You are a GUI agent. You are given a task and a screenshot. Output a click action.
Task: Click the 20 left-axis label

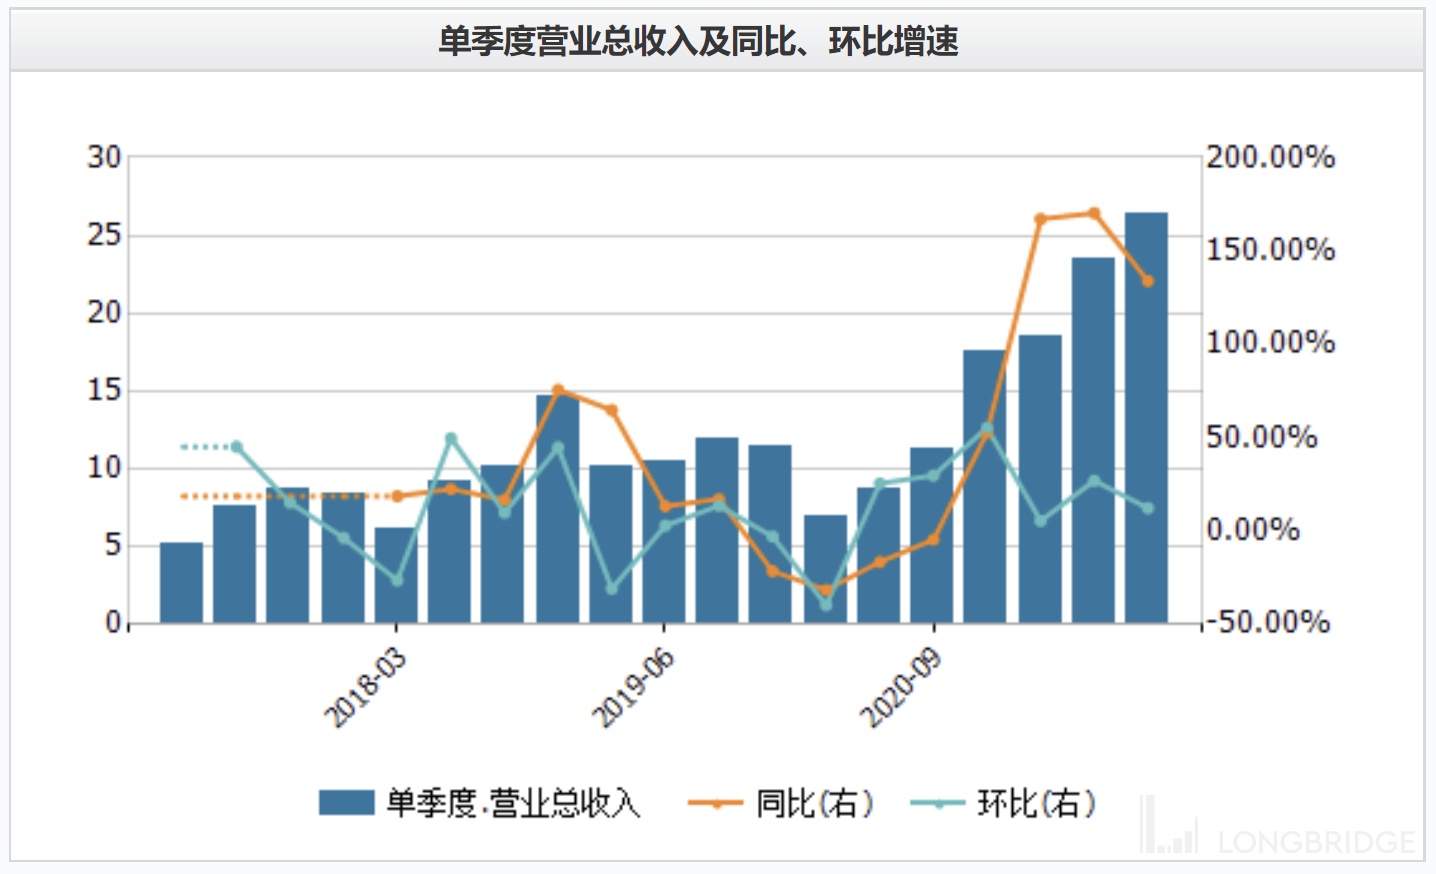(104, 313)
